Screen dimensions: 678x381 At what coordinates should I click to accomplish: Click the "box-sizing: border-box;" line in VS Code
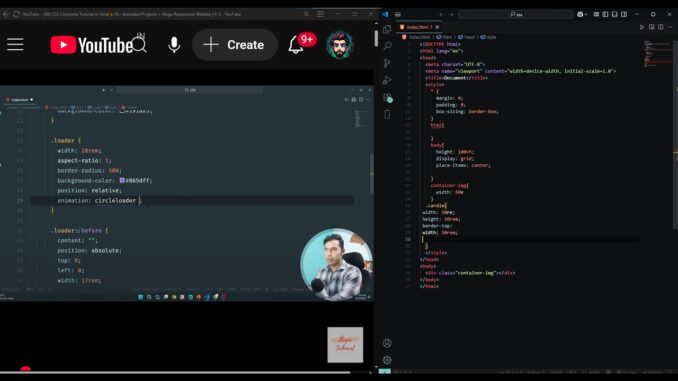[x=467, y=112]
